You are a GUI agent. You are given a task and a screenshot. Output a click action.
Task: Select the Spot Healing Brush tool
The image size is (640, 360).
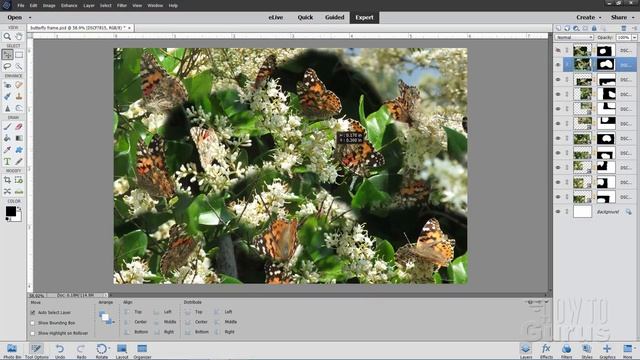(x=19, y=85)
